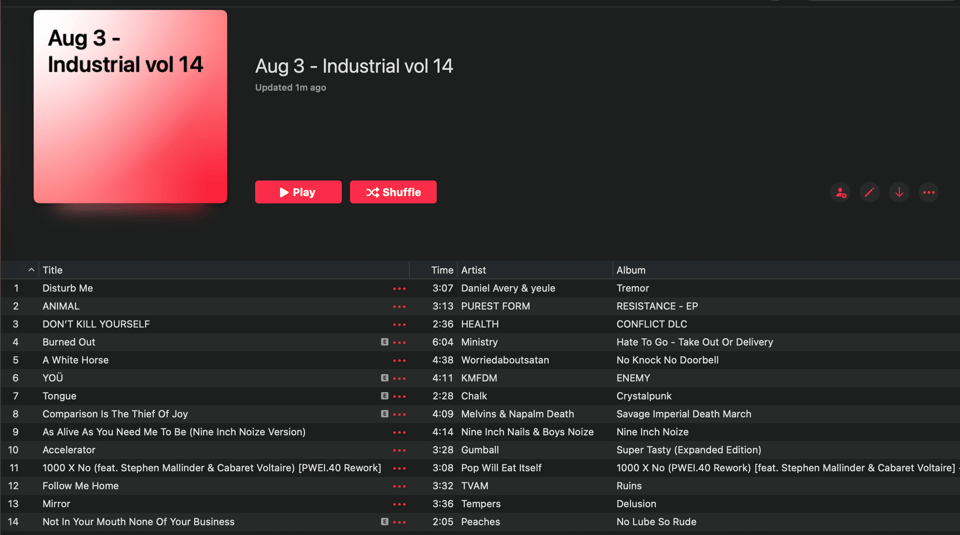This screenshot has height=535, width=960.
Task: Open more options for Accelerator
Action: pyautogui.click(x=399, y=450)
